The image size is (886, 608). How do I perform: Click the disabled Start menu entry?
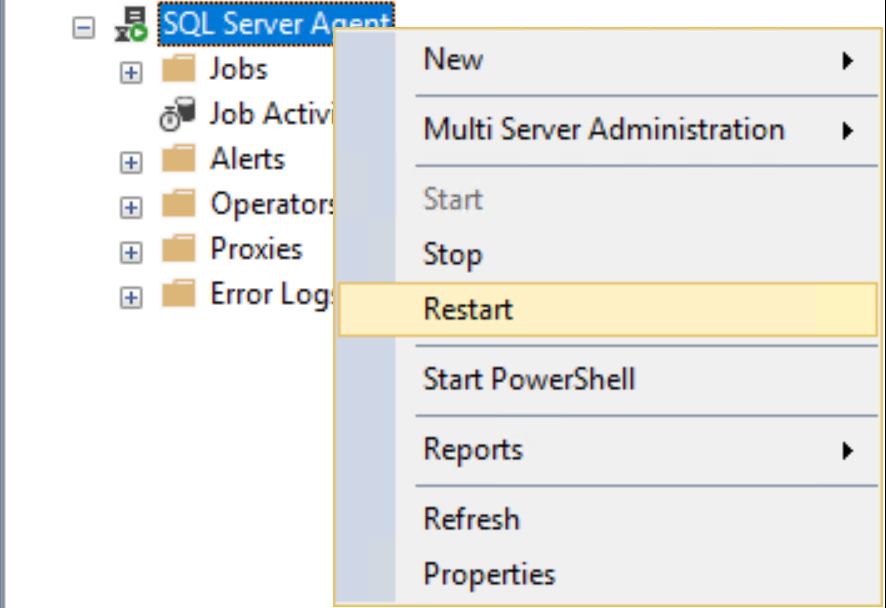[x=608, y=199]
